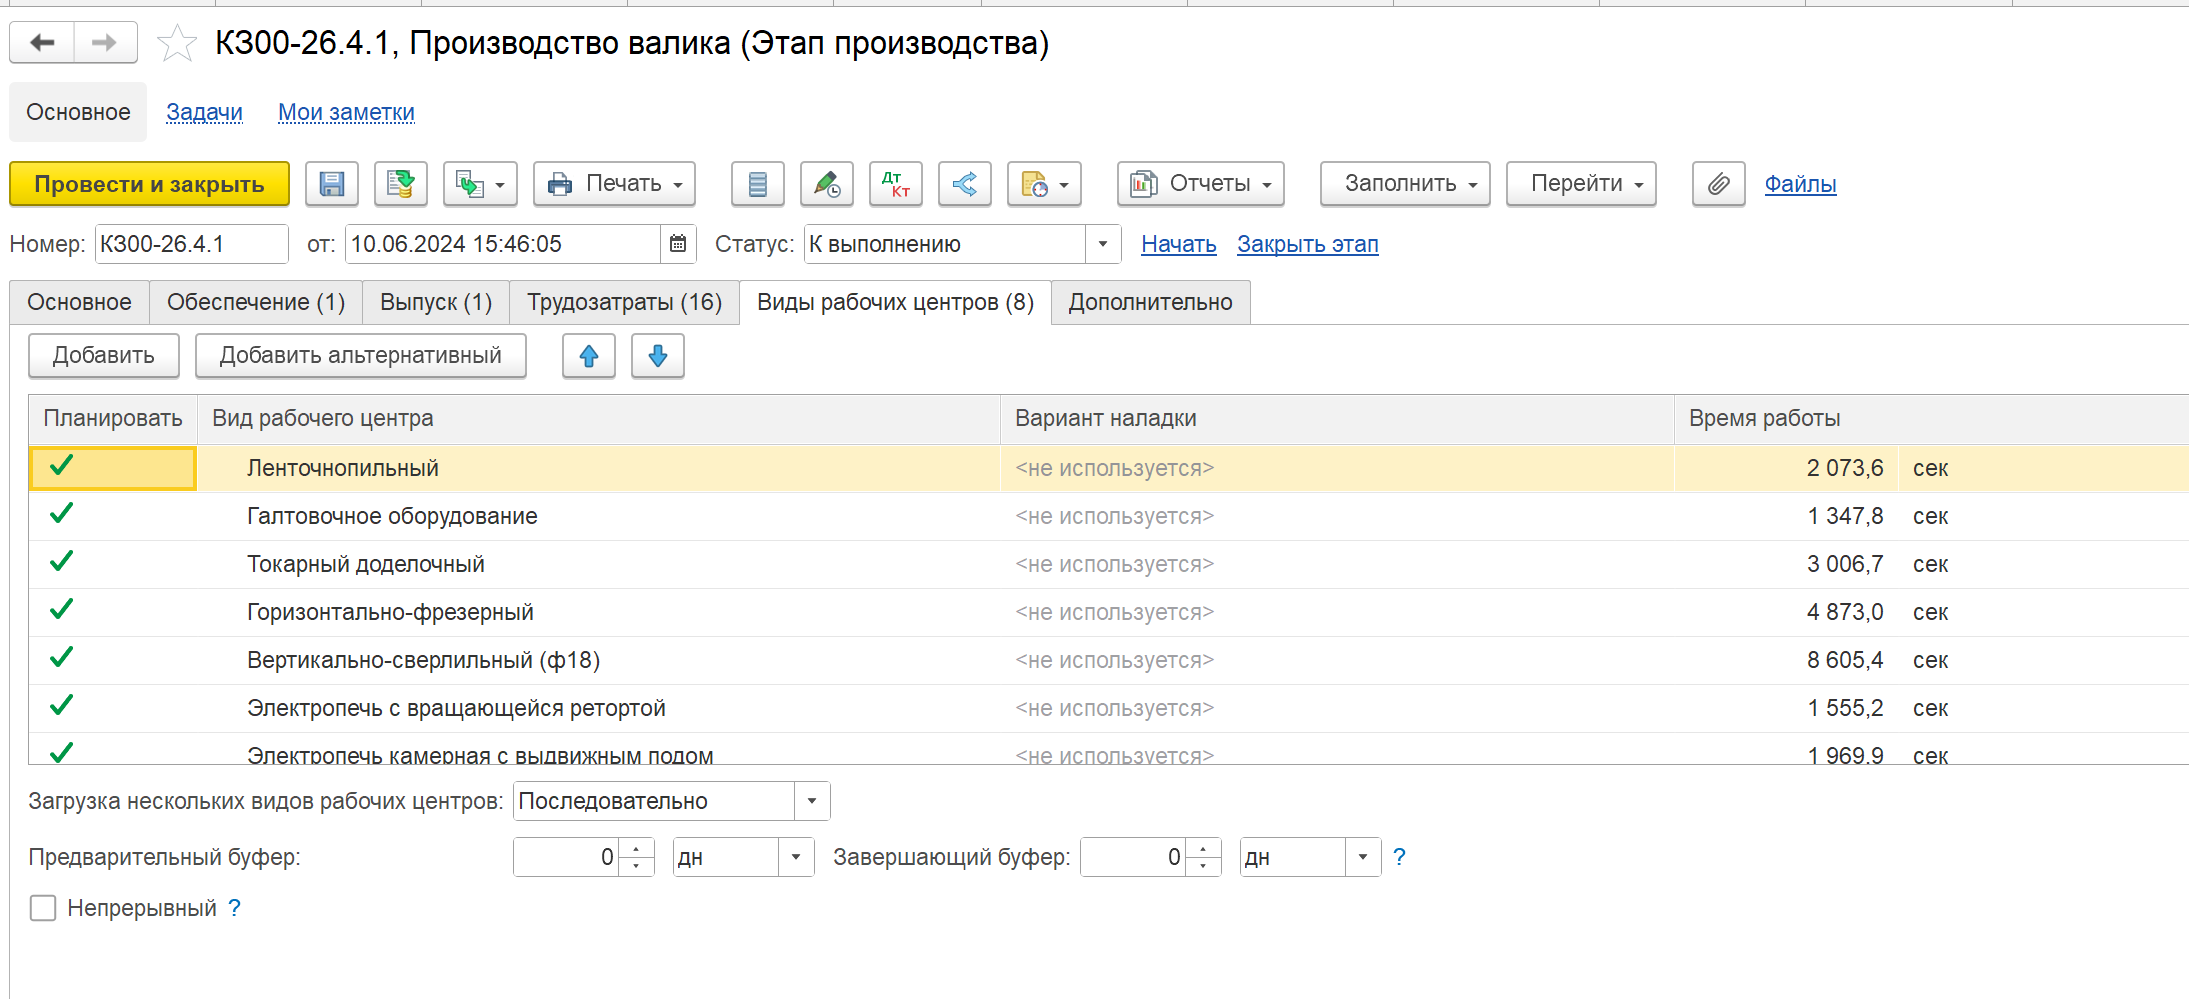This screenshot has width=2189, height=999.
Task: Select the top Основное navigation item
Action: [78, 112]
